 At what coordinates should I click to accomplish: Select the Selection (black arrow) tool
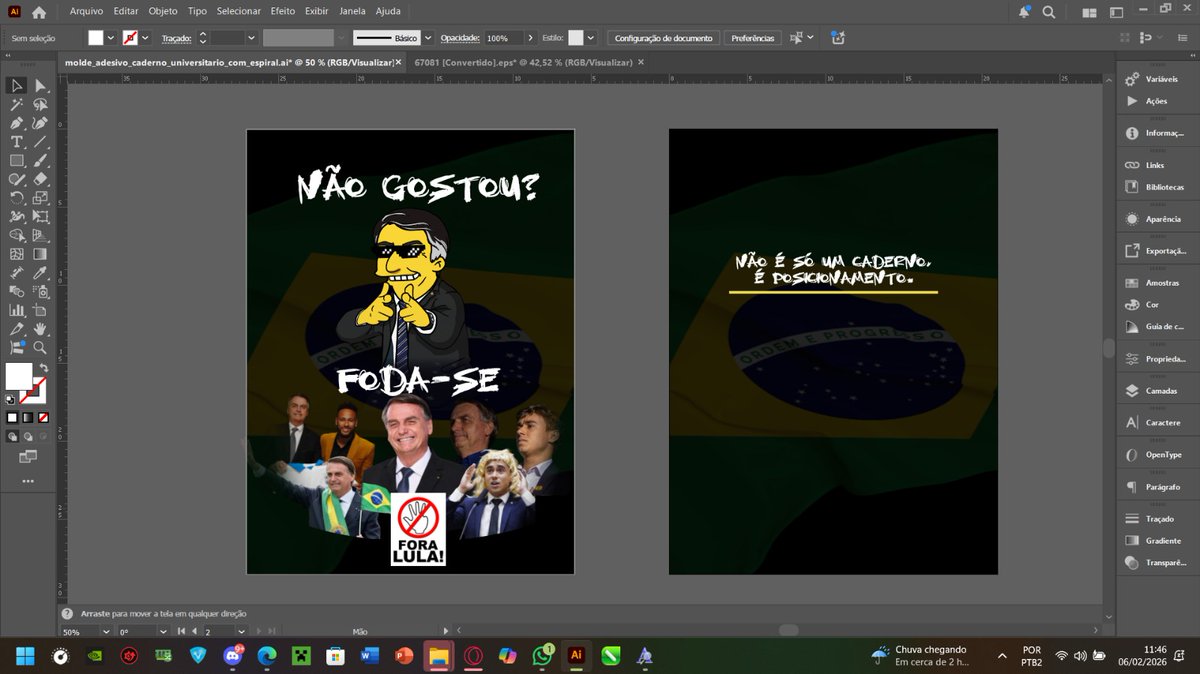(17, 86)
